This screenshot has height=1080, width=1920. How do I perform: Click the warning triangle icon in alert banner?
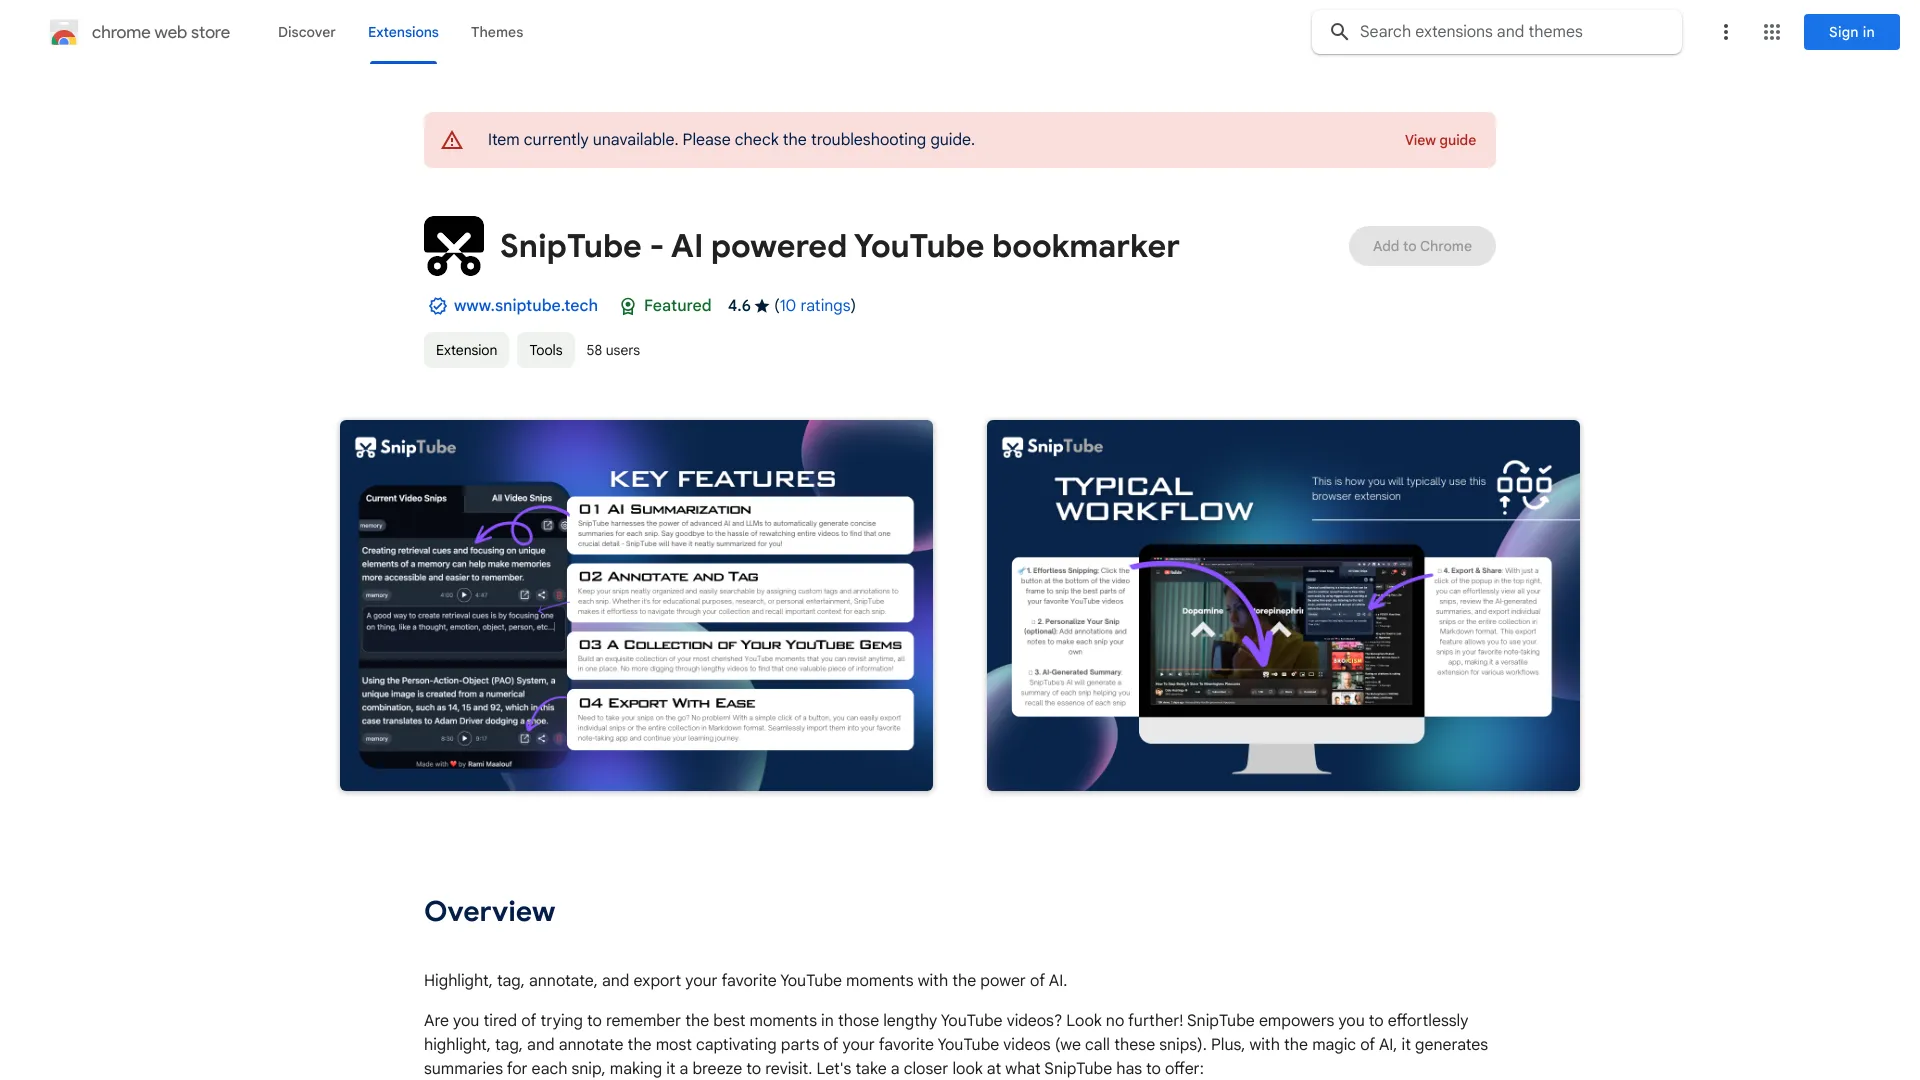(x=451, y=140)
